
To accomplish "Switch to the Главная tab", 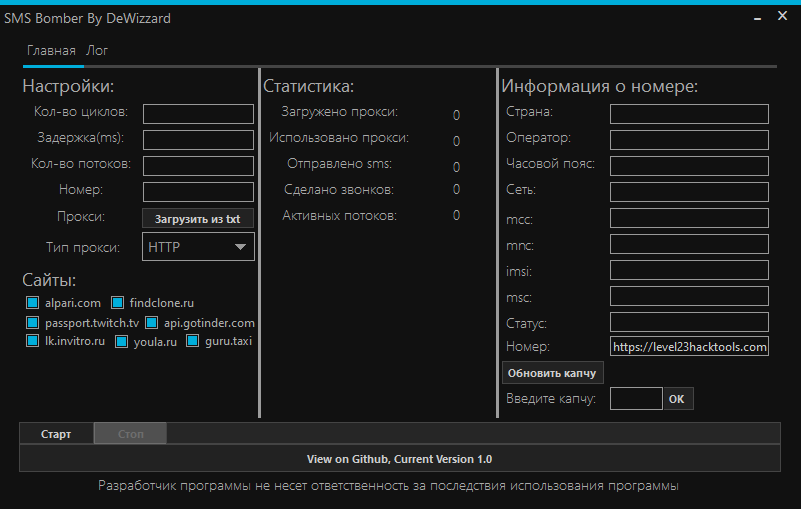I will (51, 51).
